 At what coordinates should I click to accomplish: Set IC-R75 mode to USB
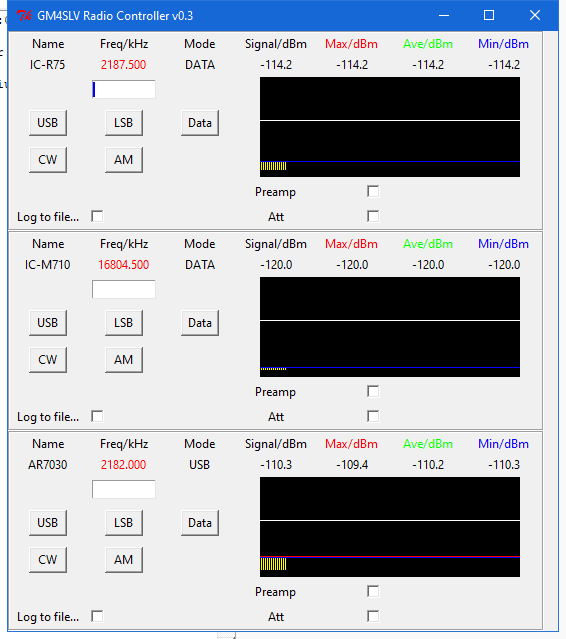pos(48,123)
